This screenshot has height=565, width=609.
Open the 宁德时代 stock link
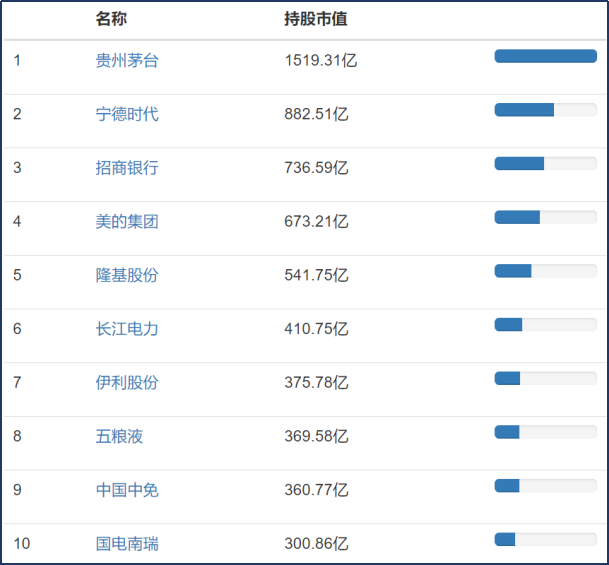(x=127, y=114)
